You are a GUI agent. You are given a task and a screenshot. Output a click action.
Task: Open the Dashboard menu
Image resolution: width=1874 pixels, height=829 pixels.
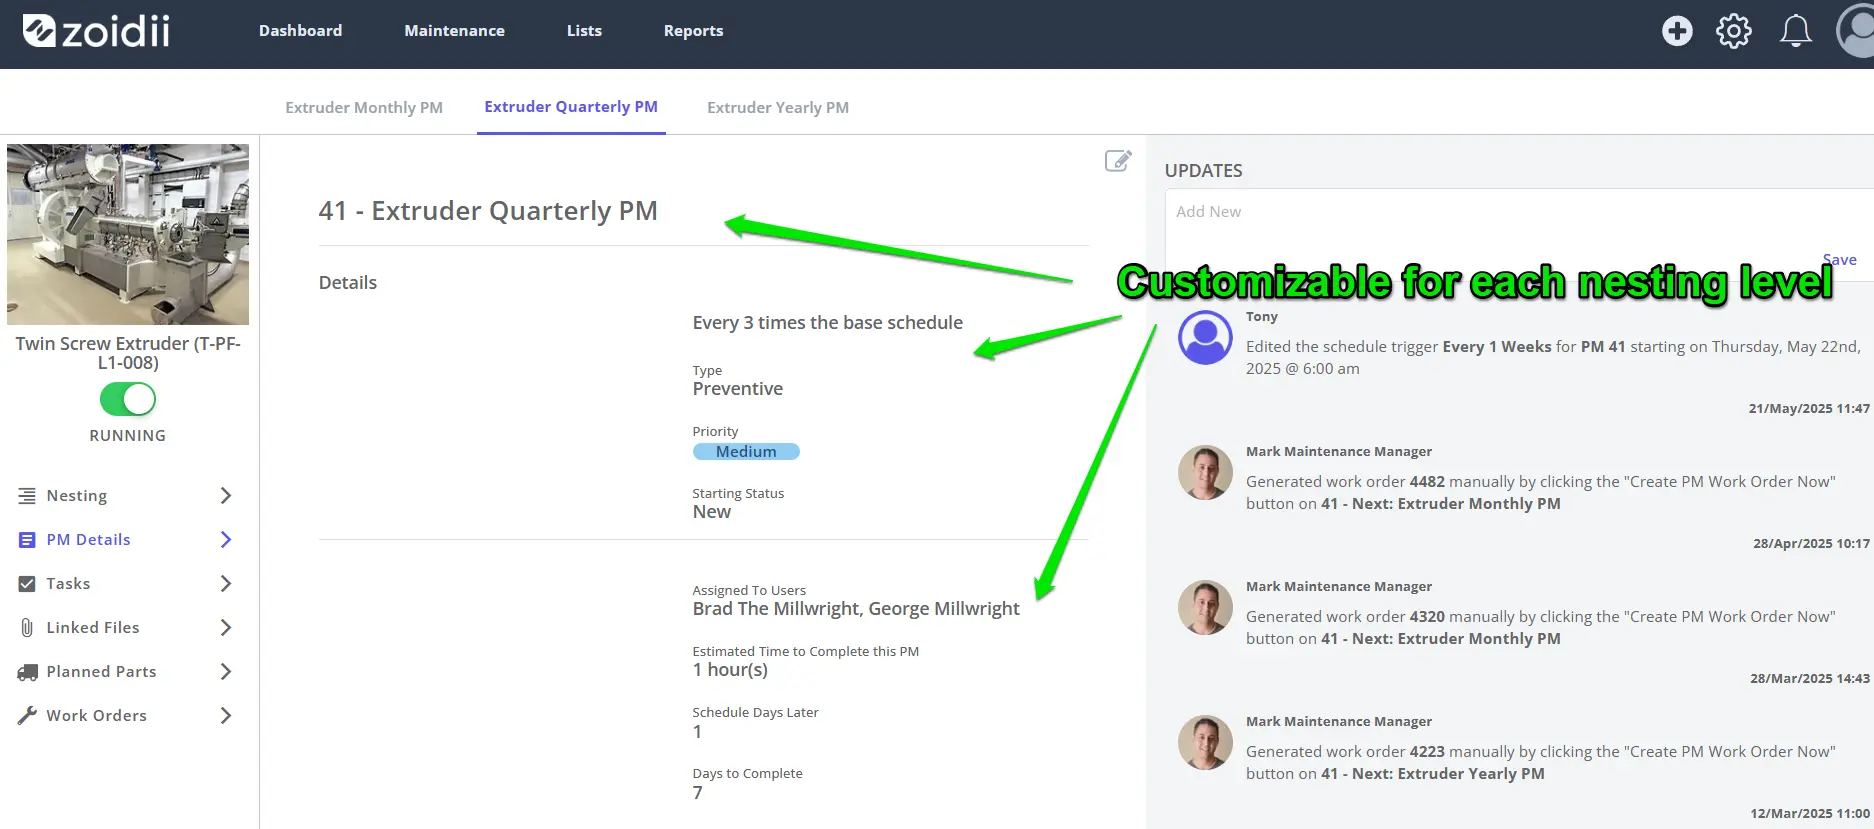click(300, 31)
